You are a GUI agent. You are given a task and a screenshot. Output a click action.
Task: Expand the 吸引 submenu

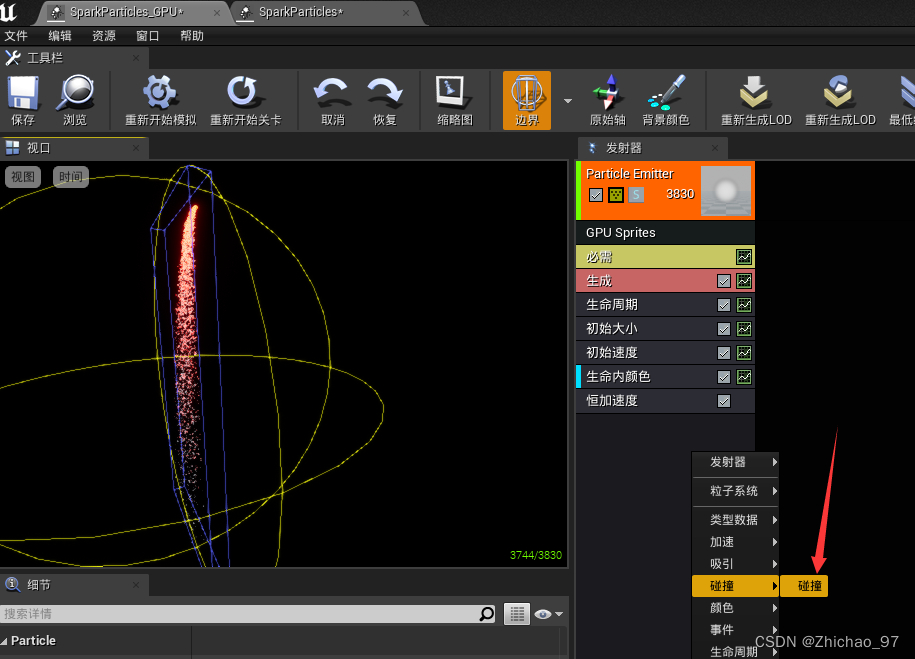tap(735, 564)
